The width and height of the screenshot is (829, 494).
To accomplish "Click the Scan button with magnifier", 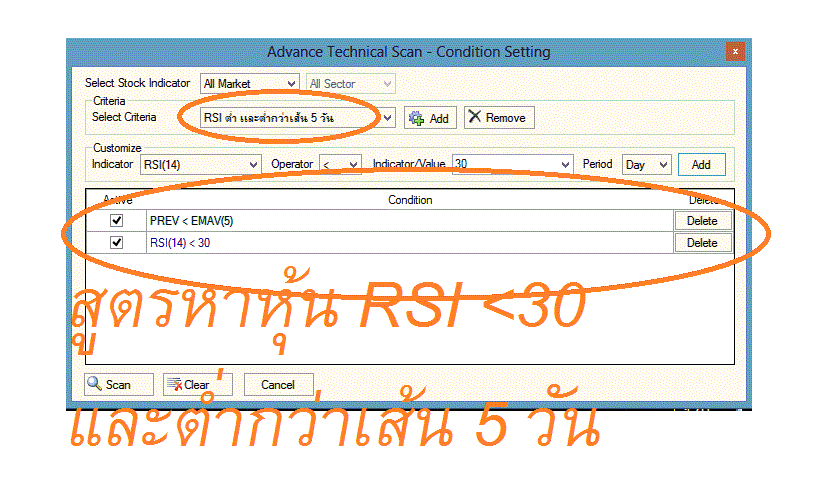I will tap(118, 385).
